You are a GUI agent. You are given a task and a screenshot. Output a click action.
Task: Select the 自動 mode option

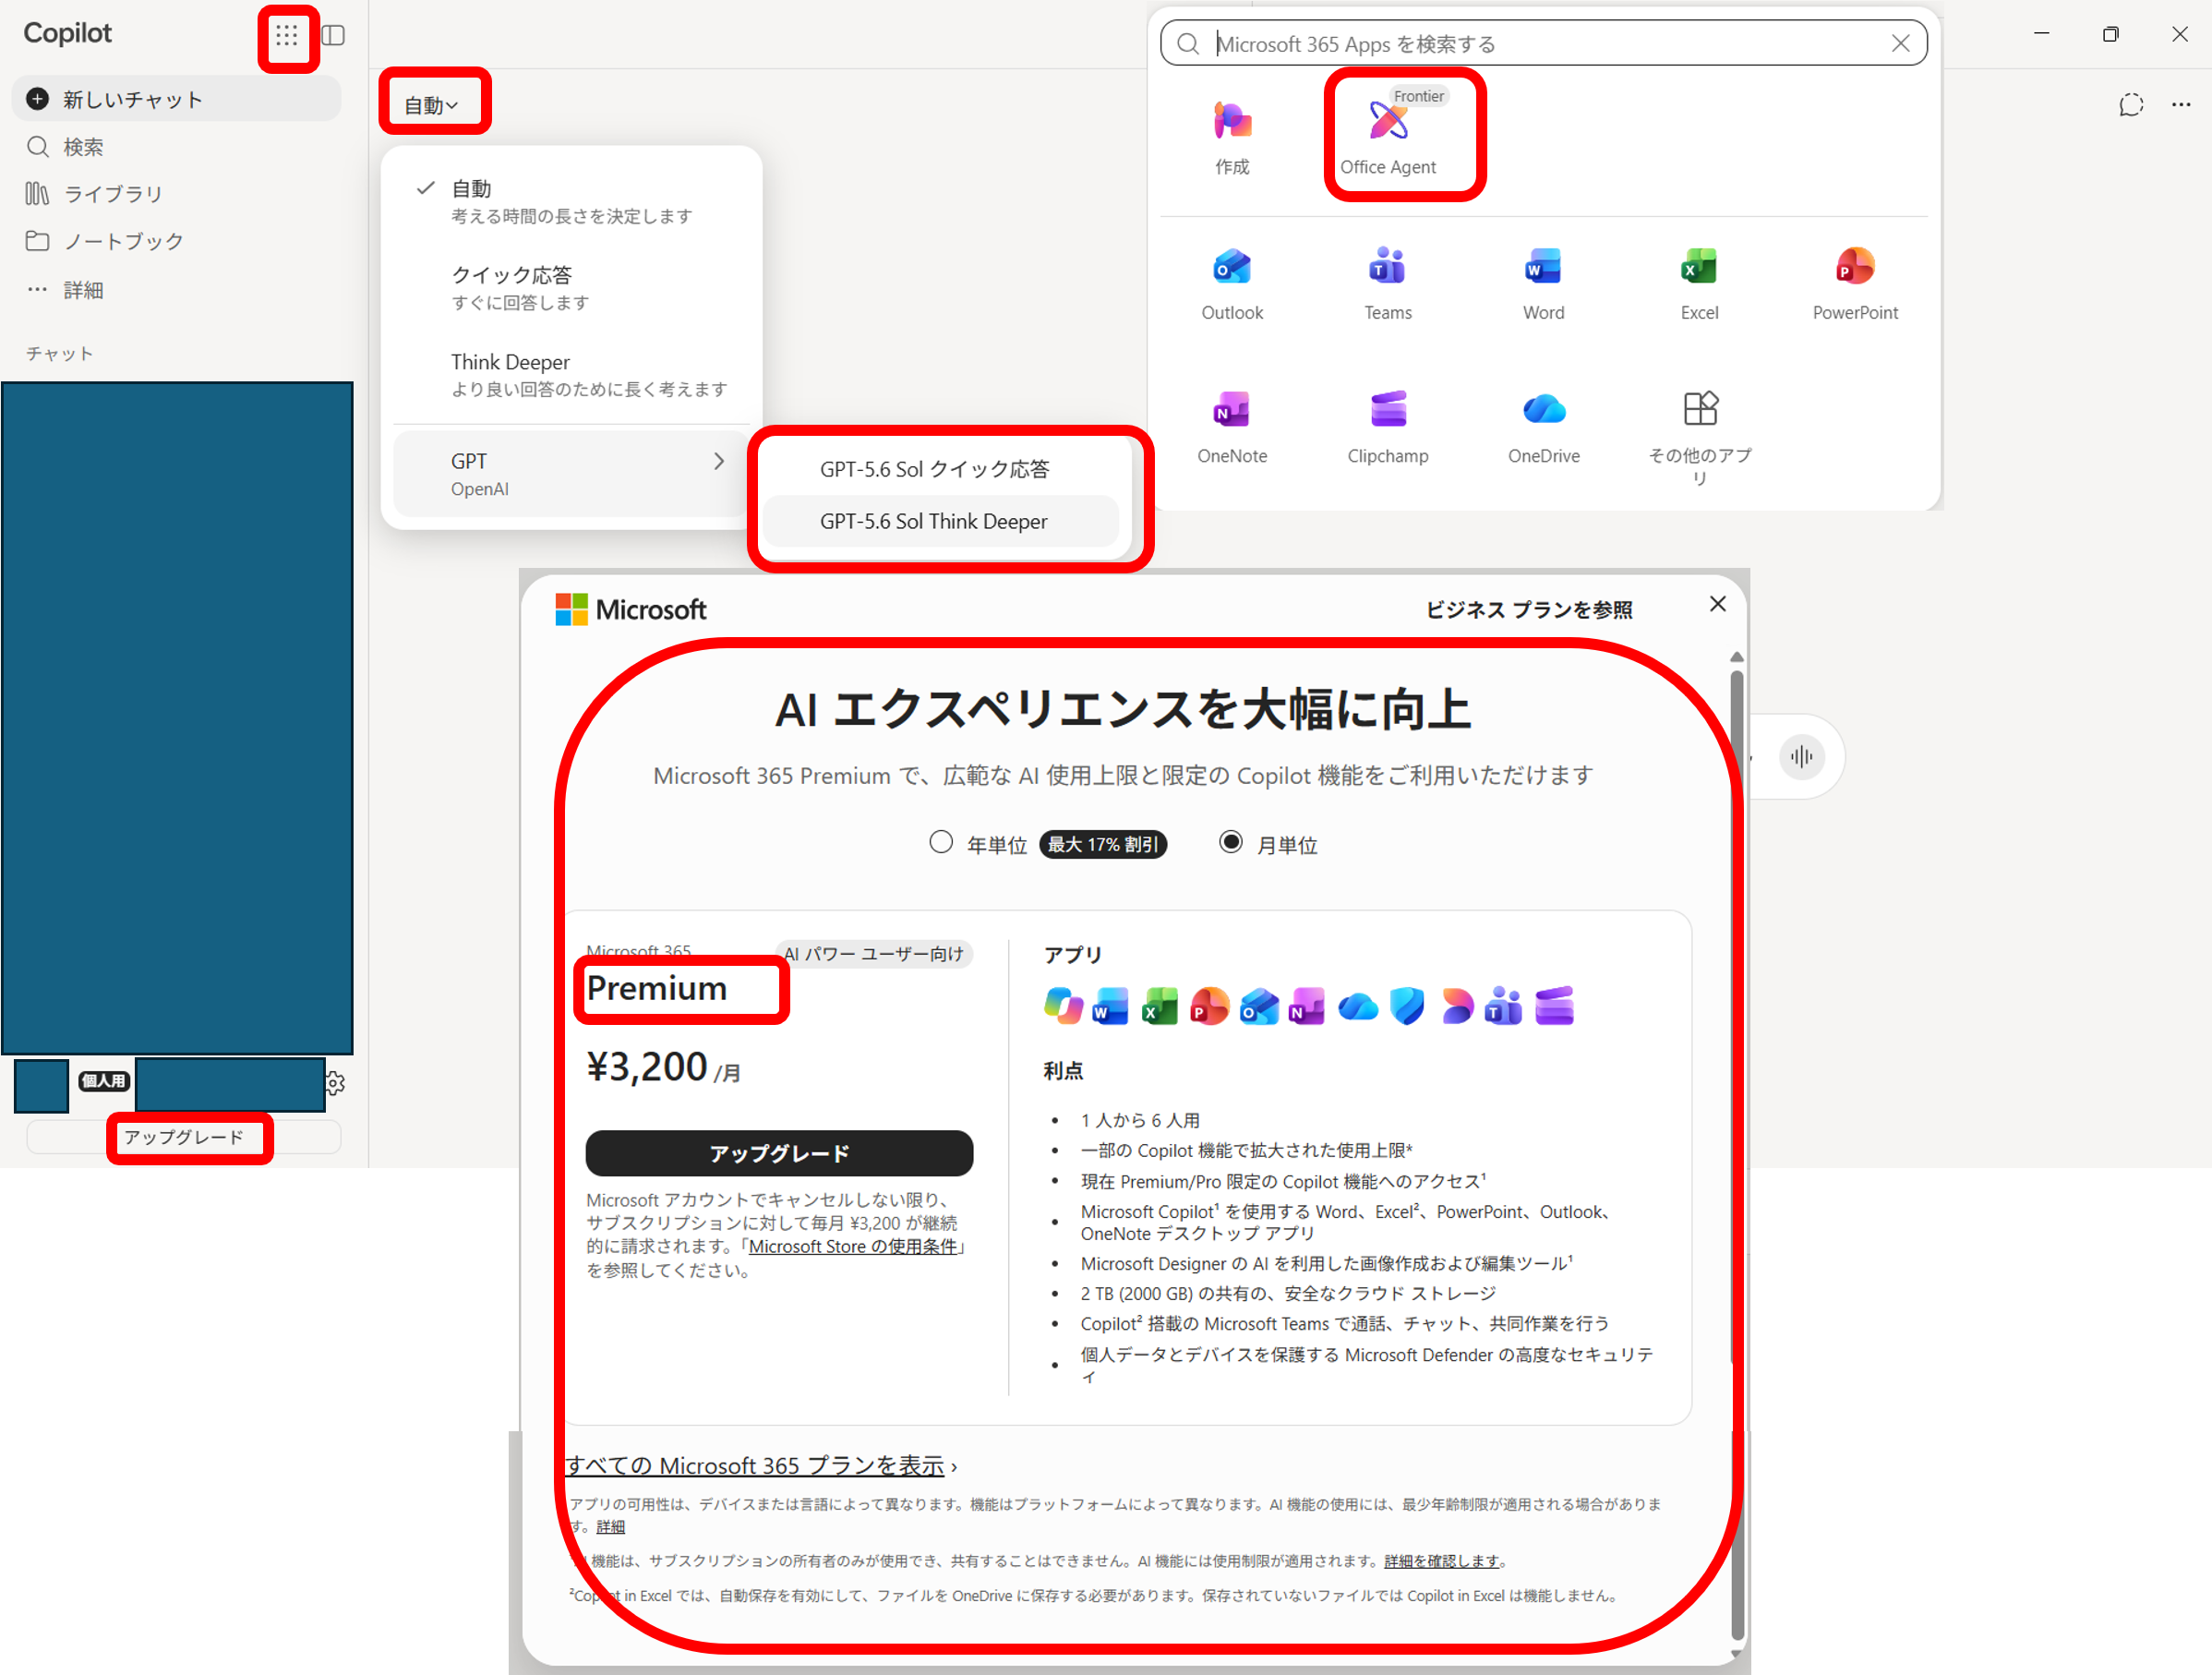pyautogui.click(x=572, y=201)
